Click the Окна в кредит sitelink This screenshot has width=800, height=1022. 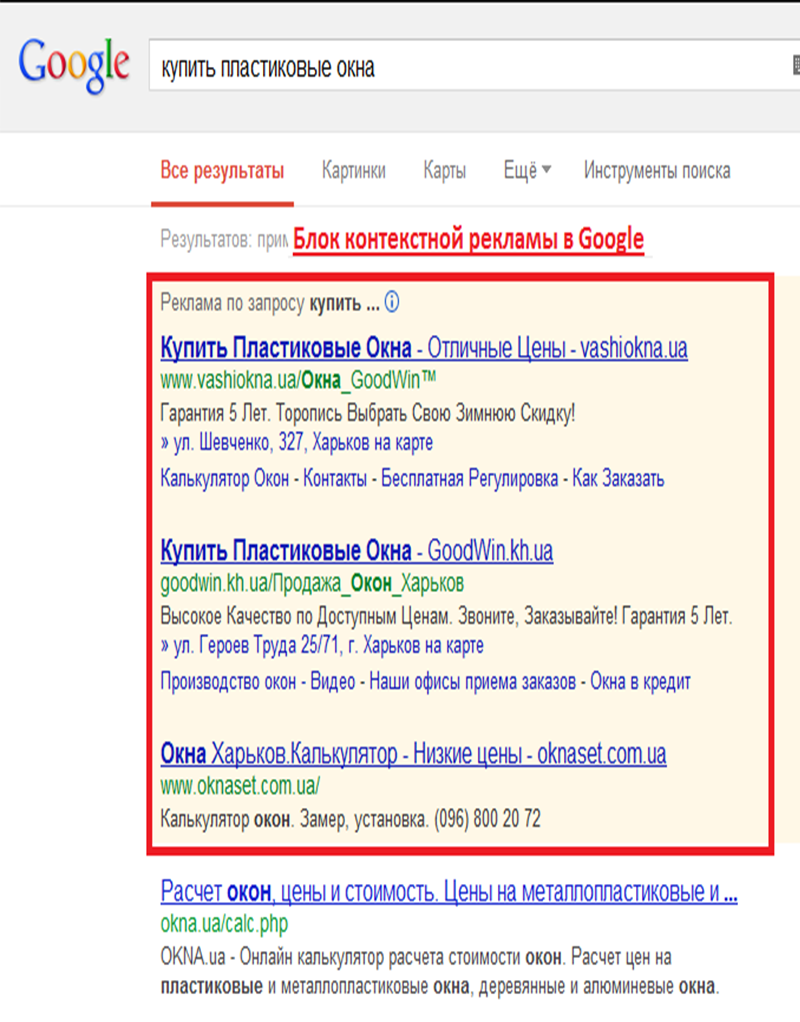[641, 682]
